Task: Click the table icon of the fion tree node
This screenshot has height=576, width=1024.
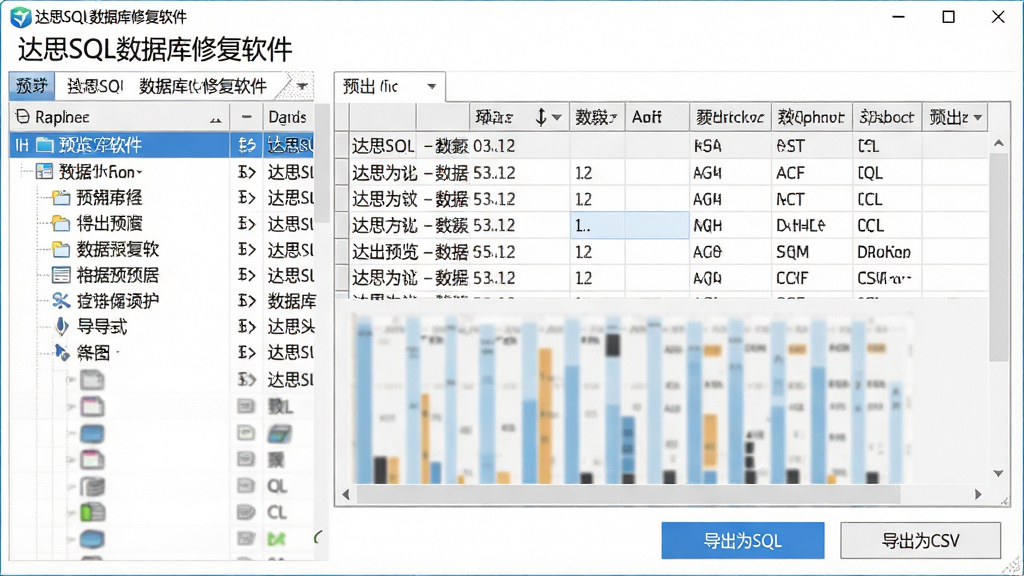Action: tap(44, 171)
